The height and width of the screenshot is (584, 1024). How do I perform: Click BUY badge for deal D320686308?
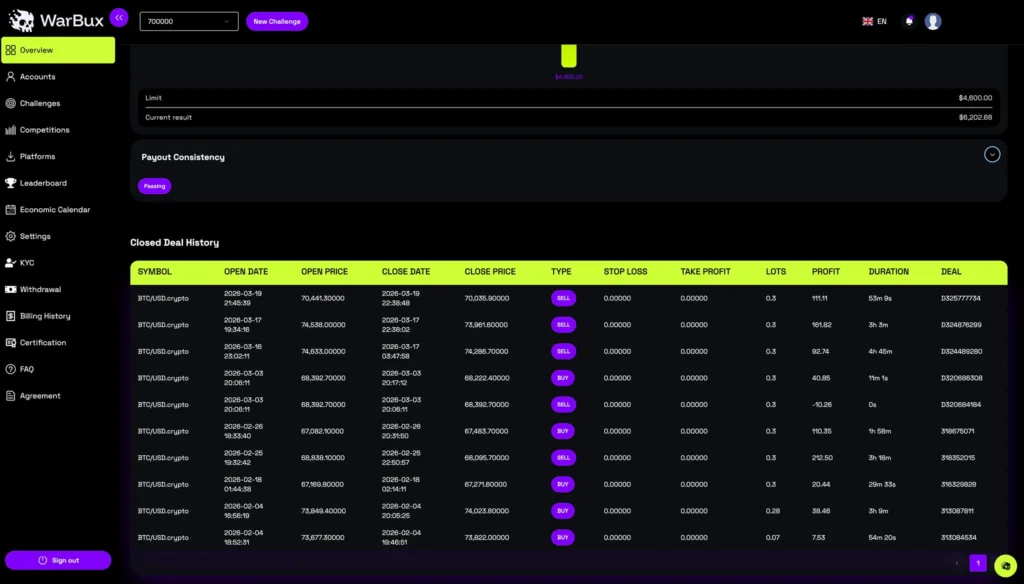tap(563, 378)
